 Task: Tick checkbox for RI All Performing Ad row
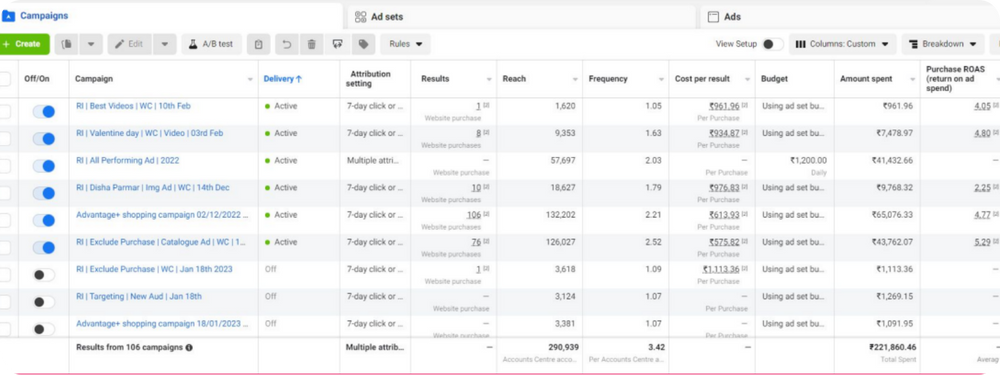pyautogui.click(x=4, y=166)
